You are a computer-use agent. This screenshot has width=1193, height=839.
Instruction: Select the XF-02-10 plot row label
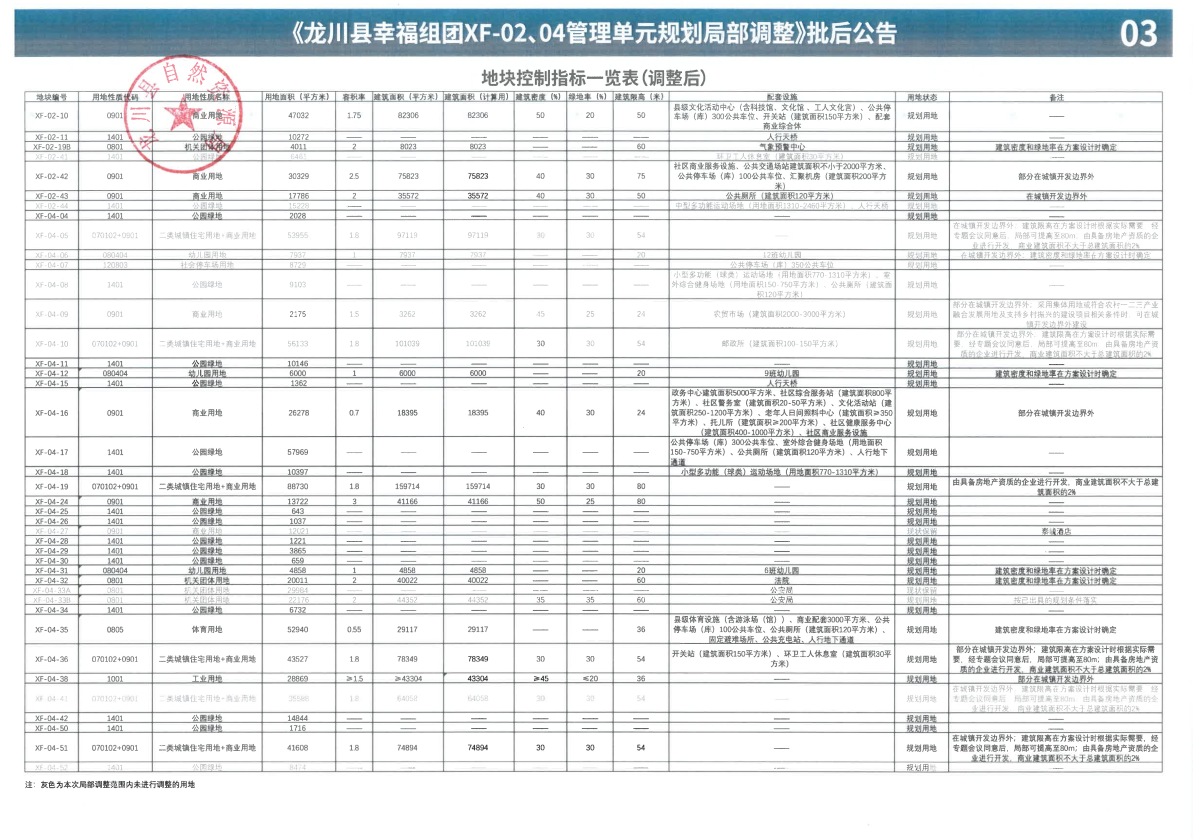(52, 116)
